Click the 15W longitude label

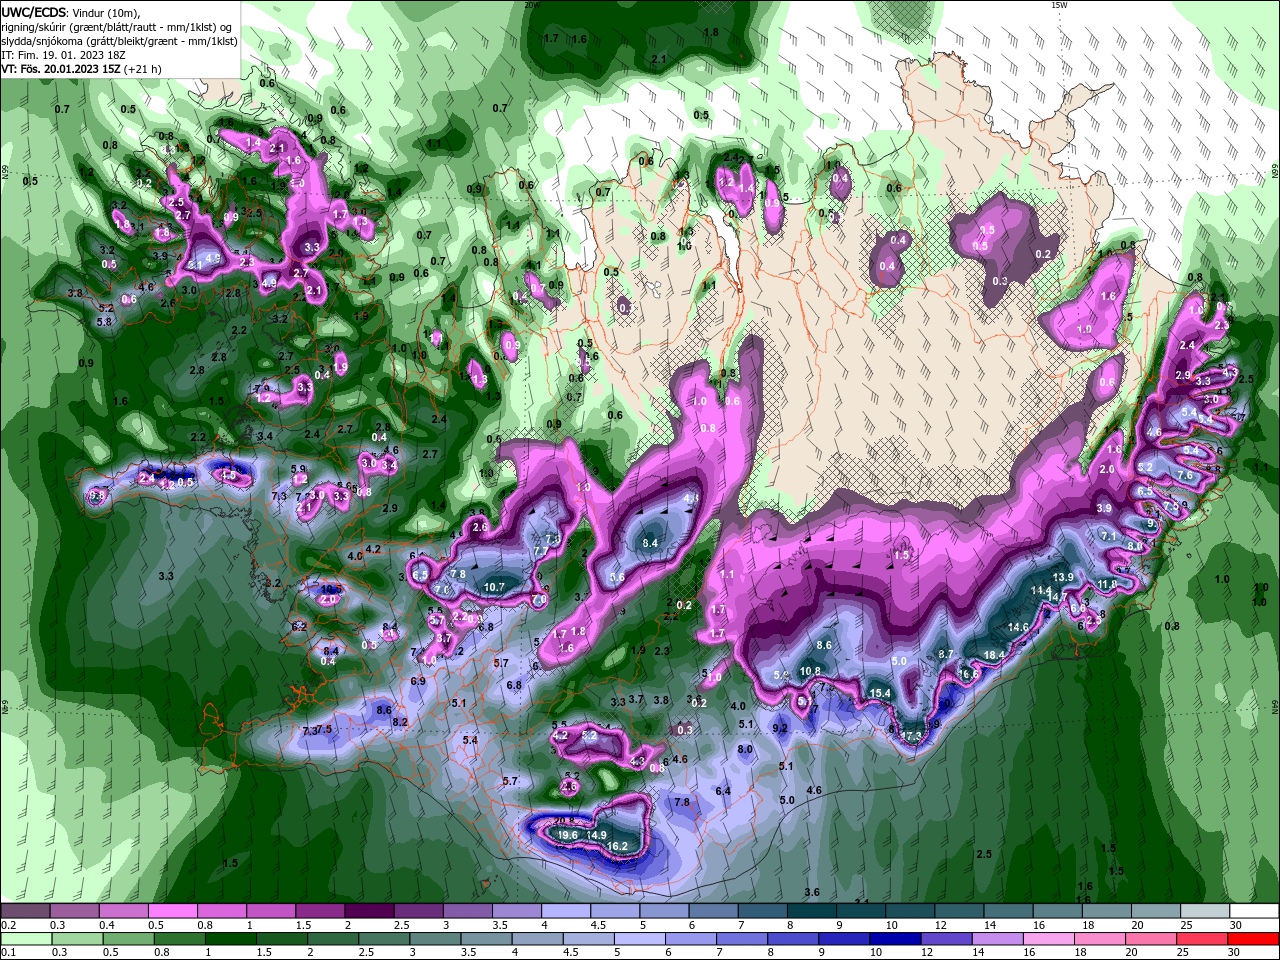pyautogui.click(x=1060, y=5)
